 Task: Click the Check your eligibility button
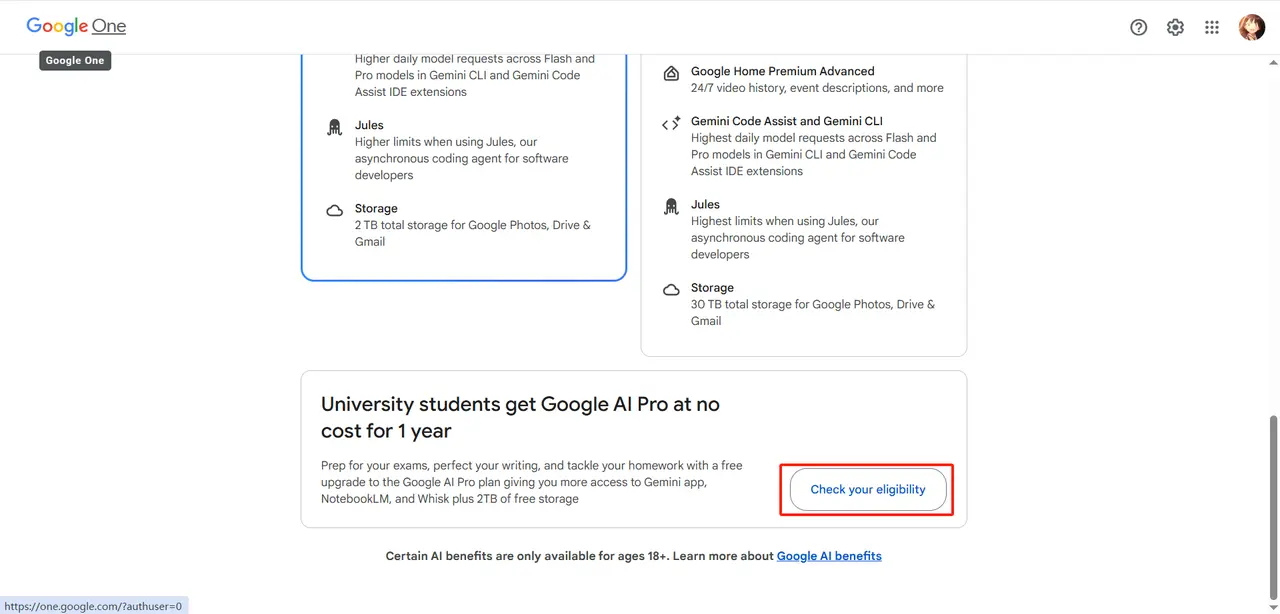coord(867,489)
